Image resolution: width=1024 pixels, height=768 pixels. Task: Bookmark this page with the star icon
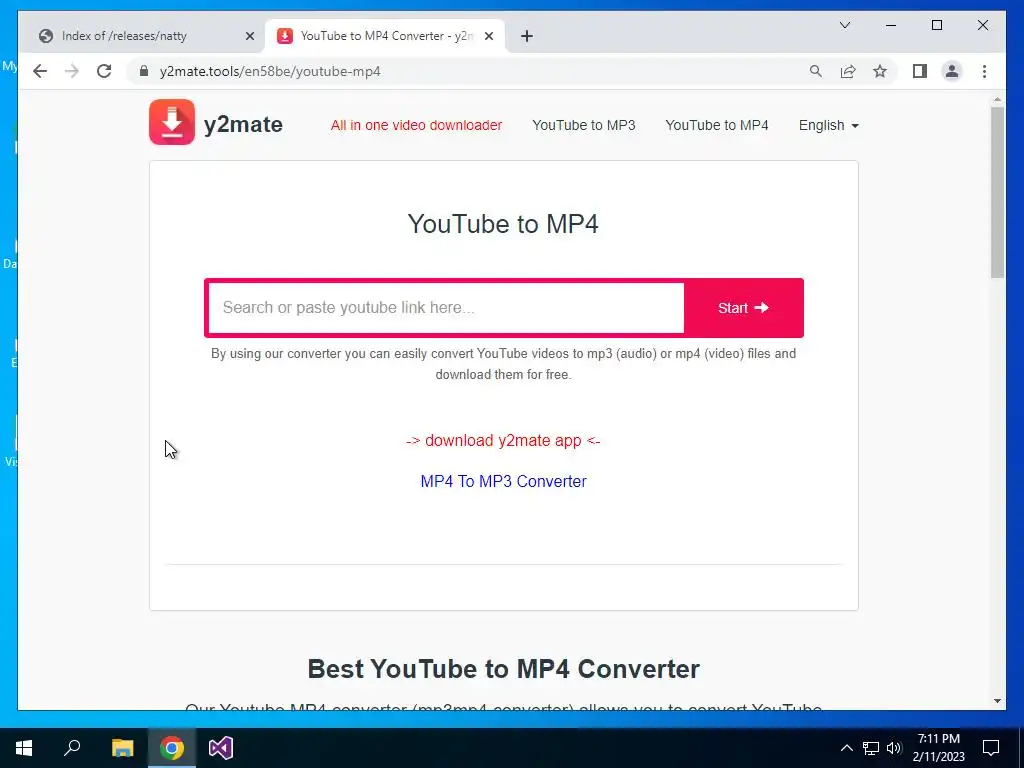click(880, 71)
